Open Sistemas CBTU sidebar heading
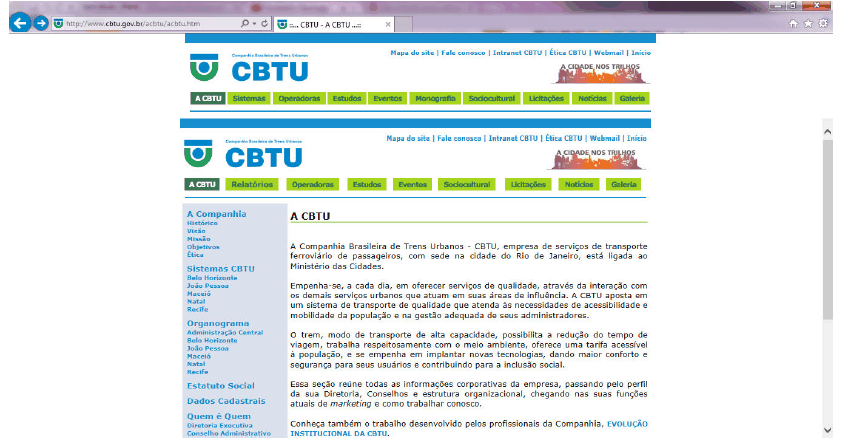 220,269
